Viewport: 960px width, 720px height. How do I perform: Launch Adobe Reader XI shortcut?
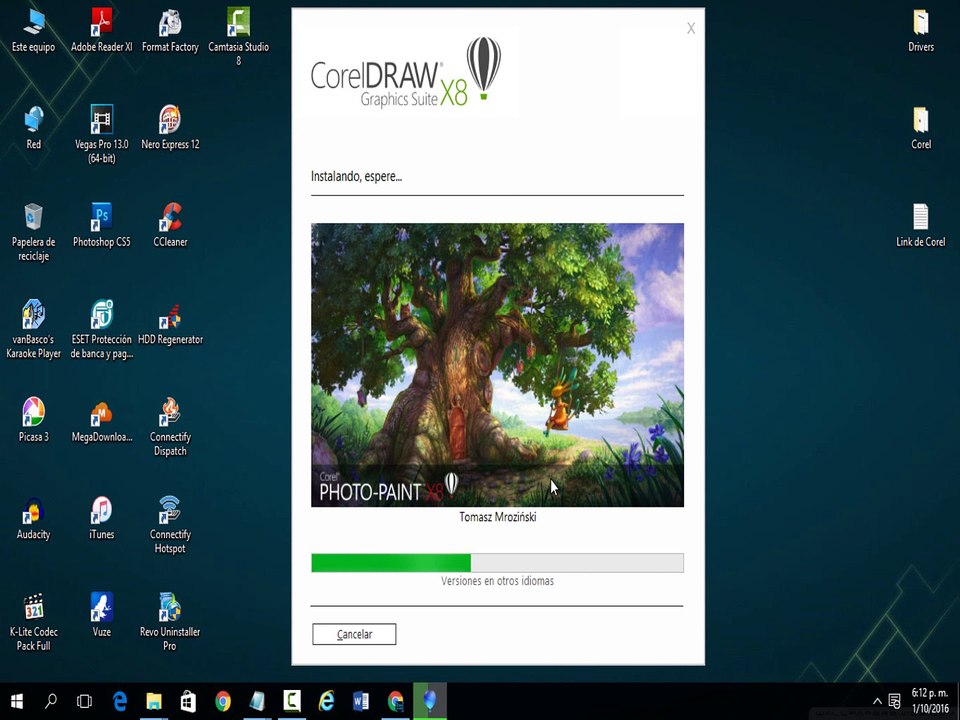click(102, 31)
